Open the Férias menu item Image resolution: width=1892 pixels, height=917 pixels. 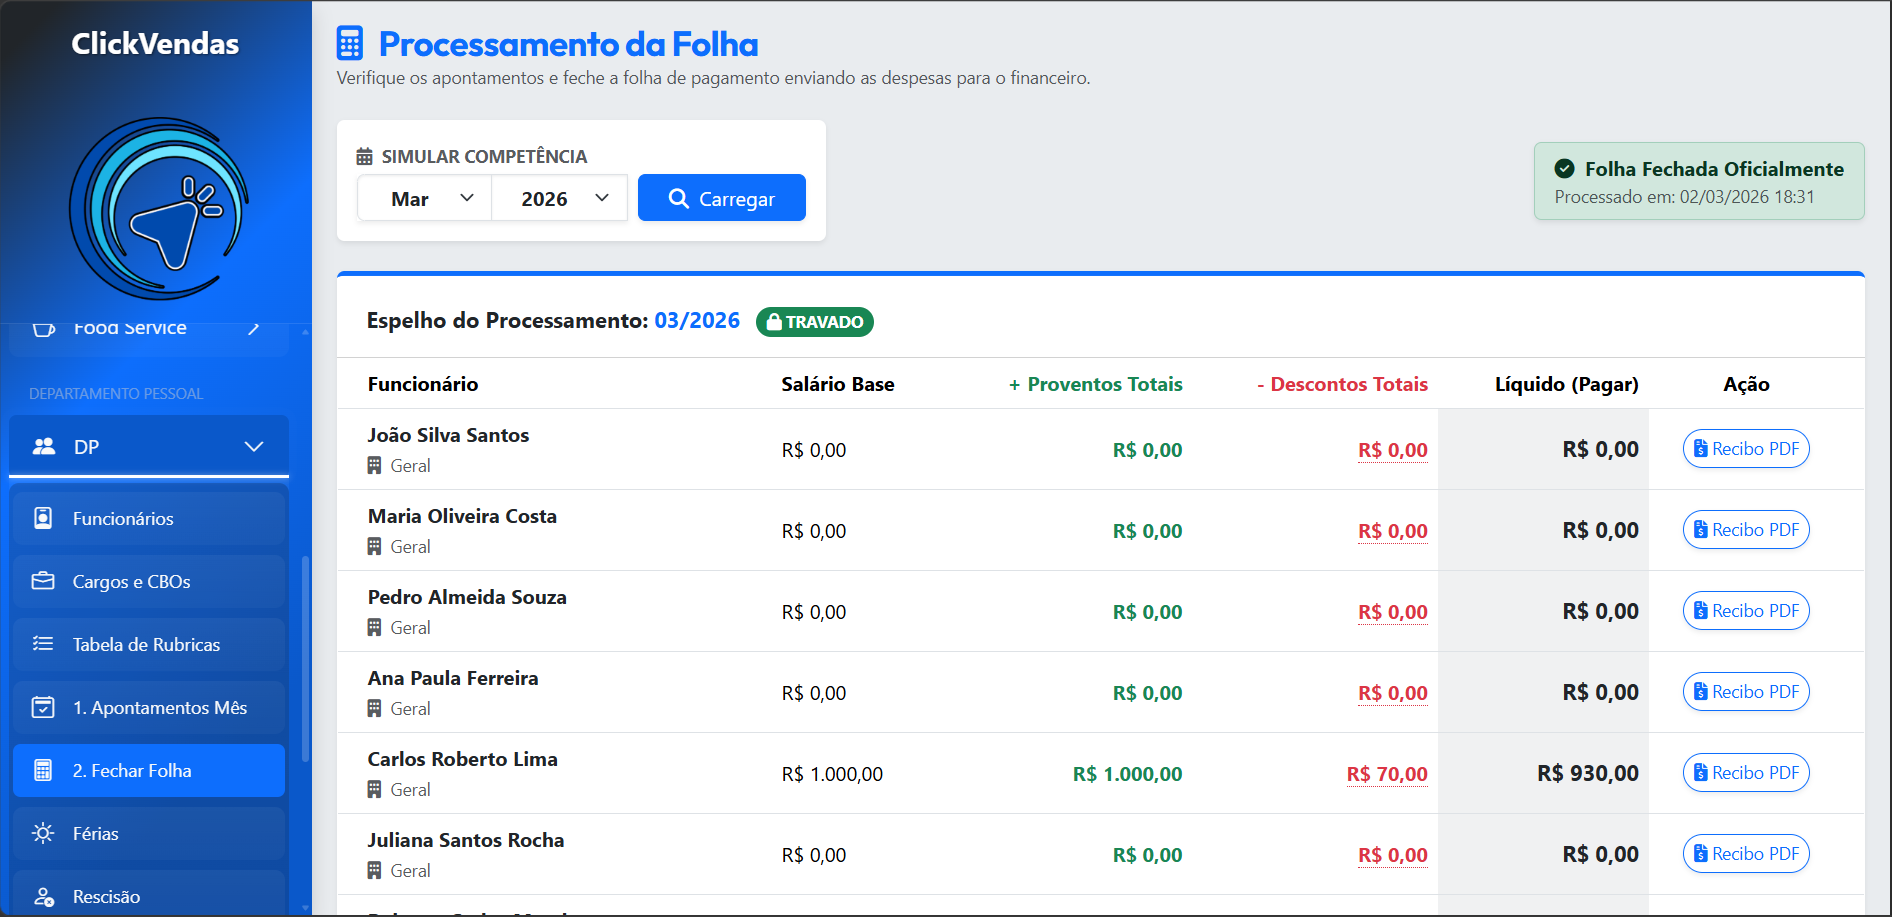tap(149, 833)
